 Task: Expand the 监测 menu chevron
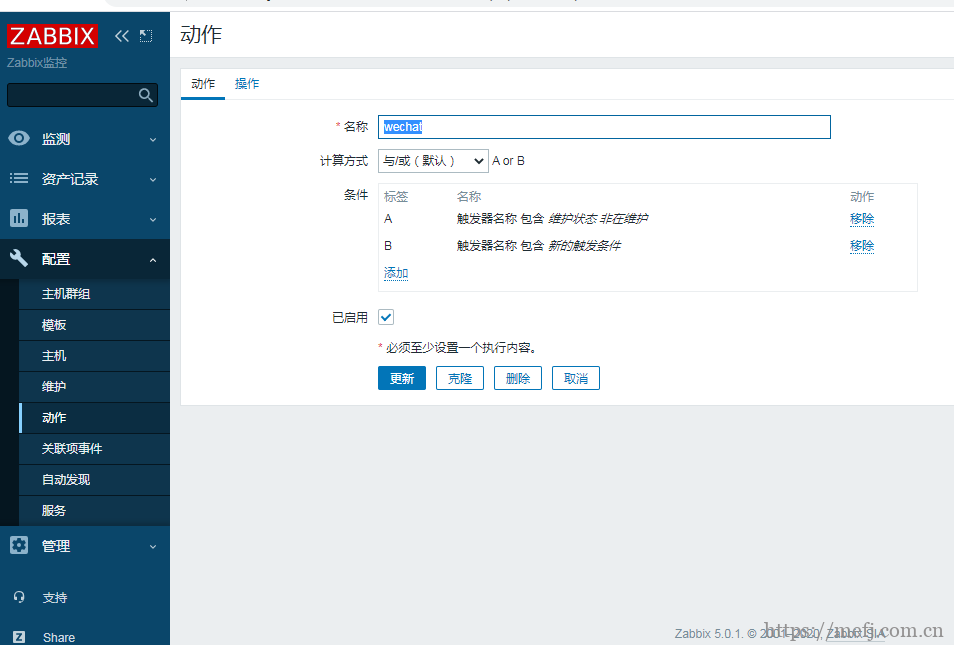pyautogui.click(x=153, y=140)
